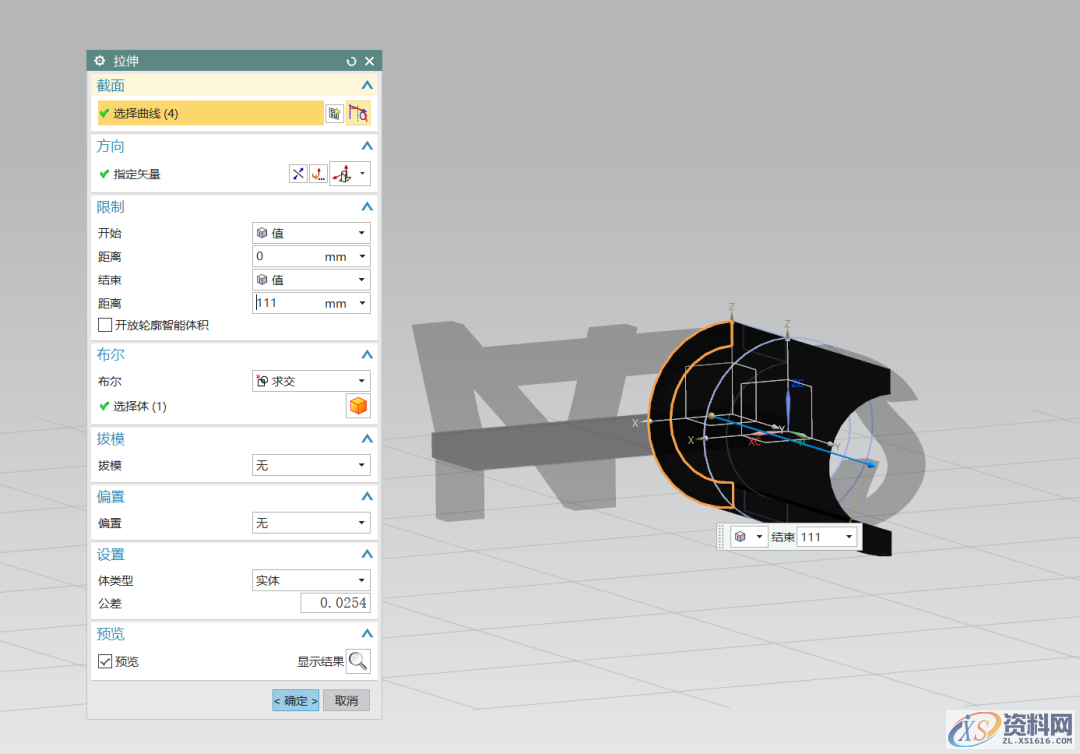Click the 公差 tolerance input field
1080x754 pixels.
click(x=336, y=603)
